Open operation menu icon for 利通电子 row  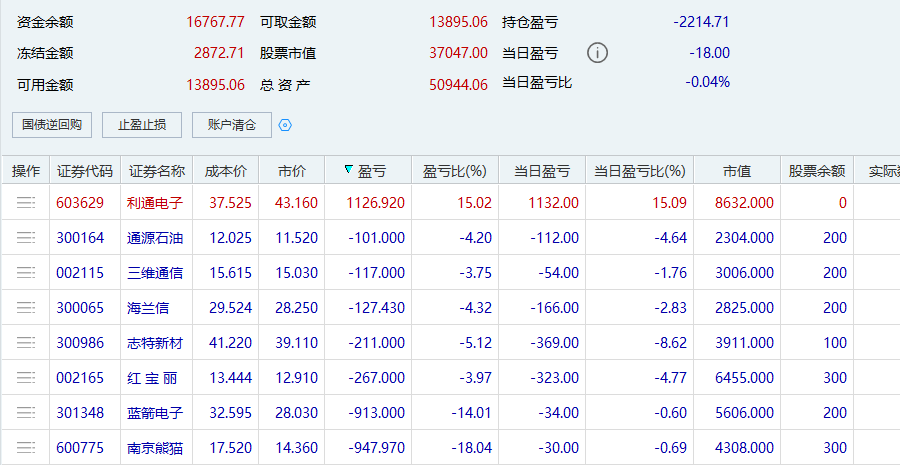[26, 202]
